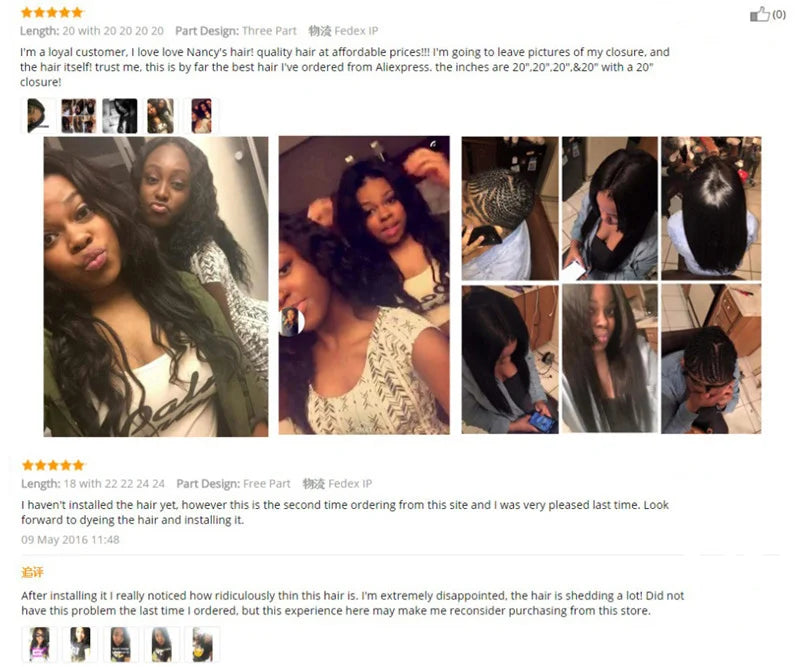Viewport: 800px width, 667px height.
Task: Open first small thumbnail of first review
Action: point(38,116)
